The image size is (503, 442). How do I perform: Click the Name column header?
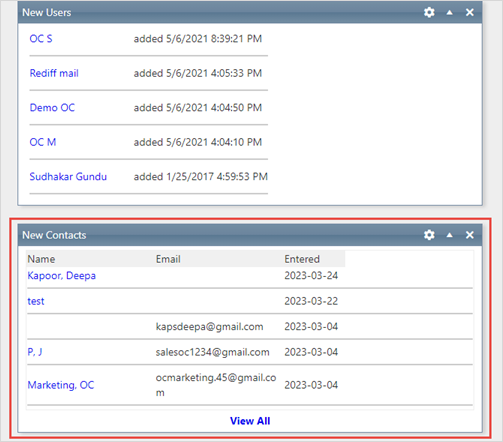pos(41,259)
